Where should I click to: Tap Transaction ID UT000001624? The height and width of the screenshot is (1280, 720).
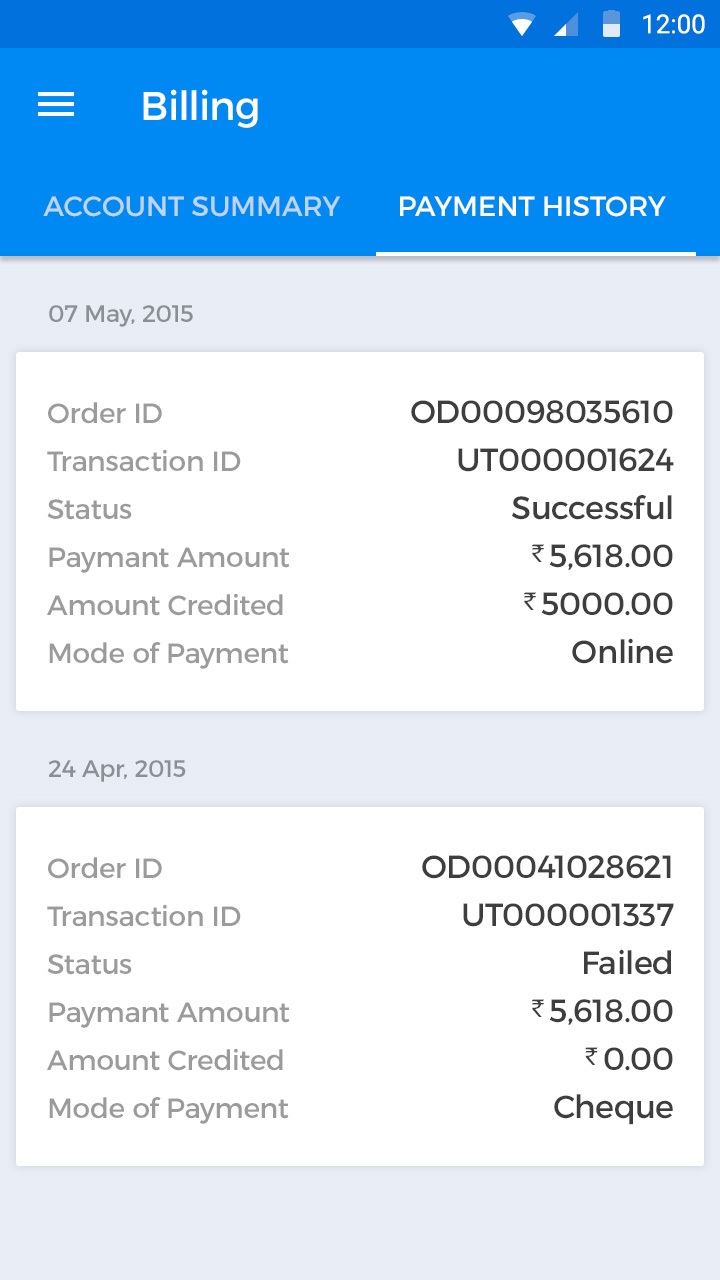564,460
